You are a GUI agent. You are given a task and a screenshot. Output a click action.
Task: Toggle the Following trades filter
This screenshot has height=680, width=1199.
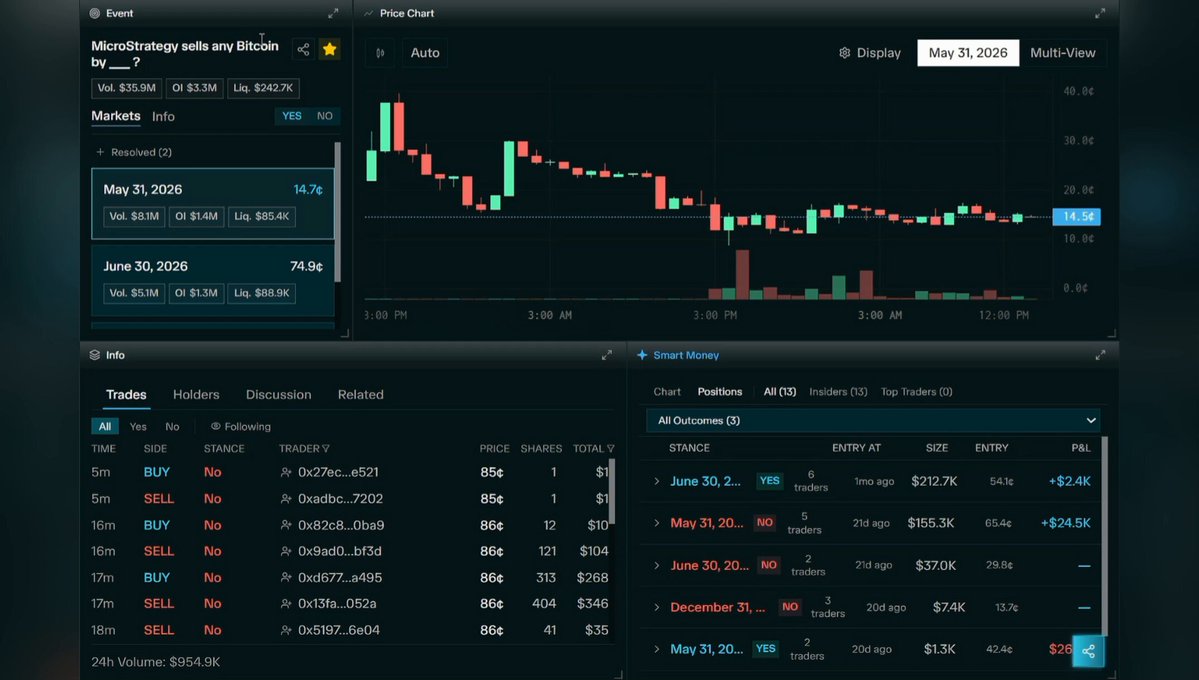tap(241, 427)
